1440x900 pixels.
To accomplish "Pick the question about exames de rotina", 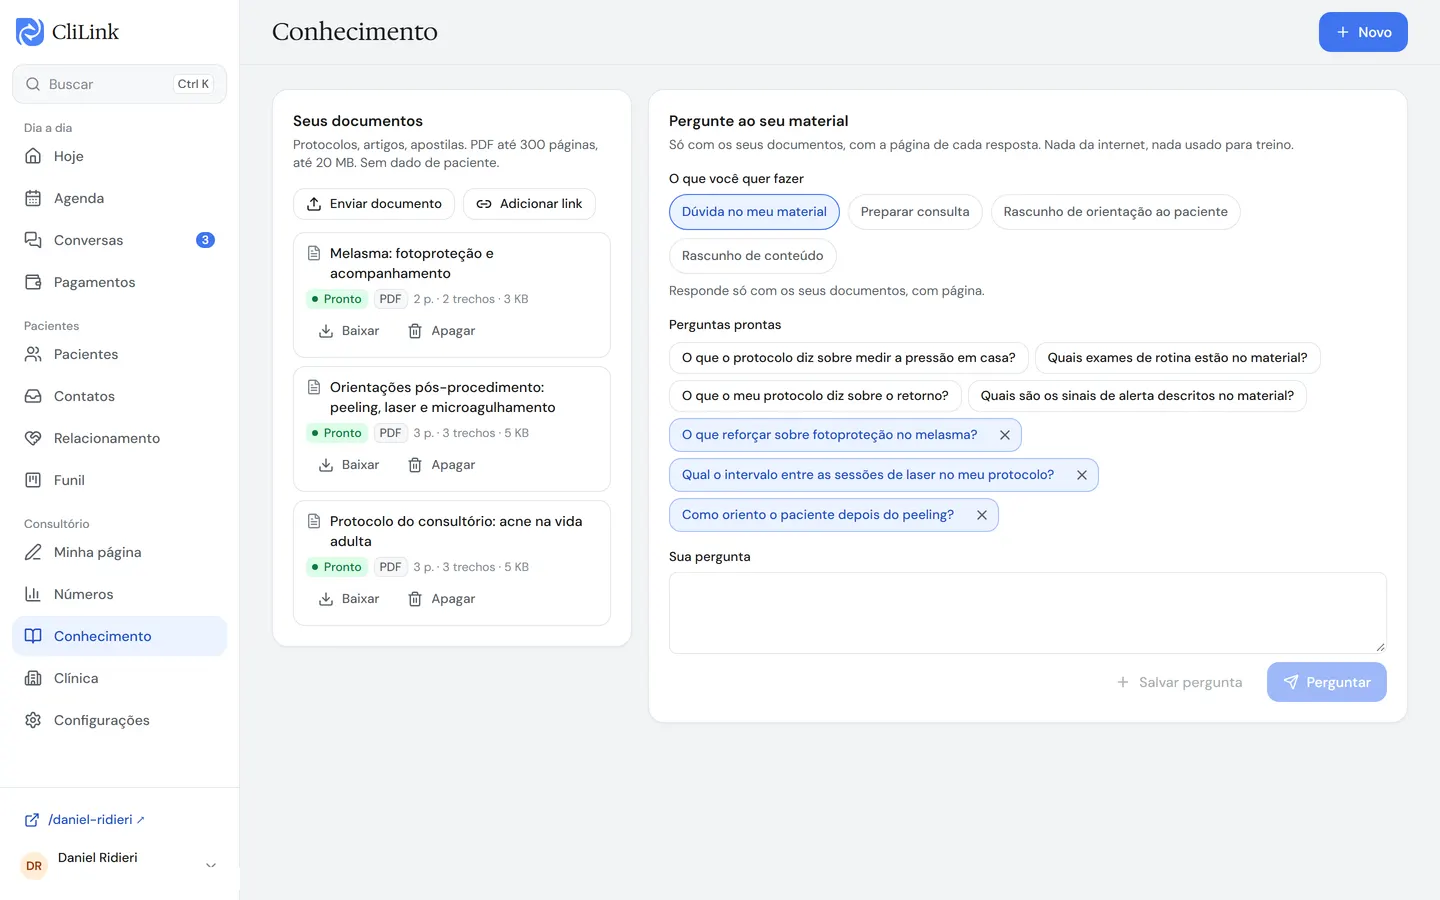I will tap(1177, 358).
